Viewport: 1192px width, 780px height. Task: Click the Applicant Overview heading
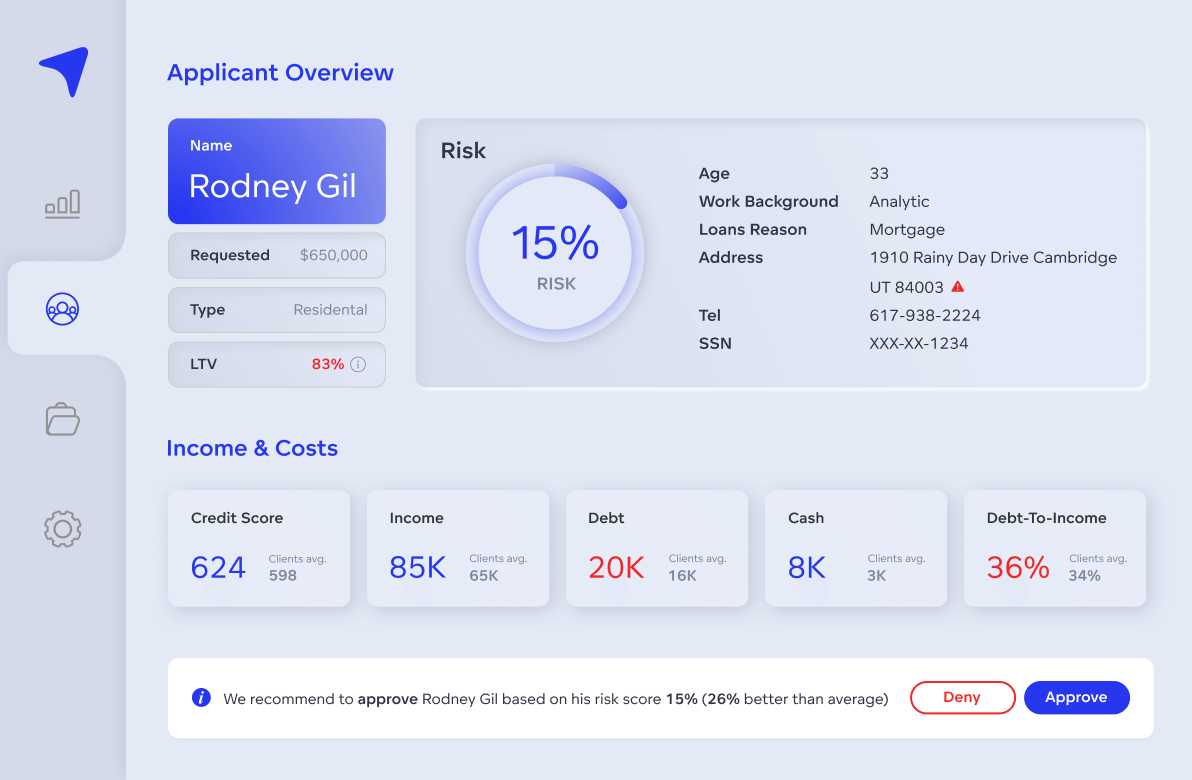280,72
